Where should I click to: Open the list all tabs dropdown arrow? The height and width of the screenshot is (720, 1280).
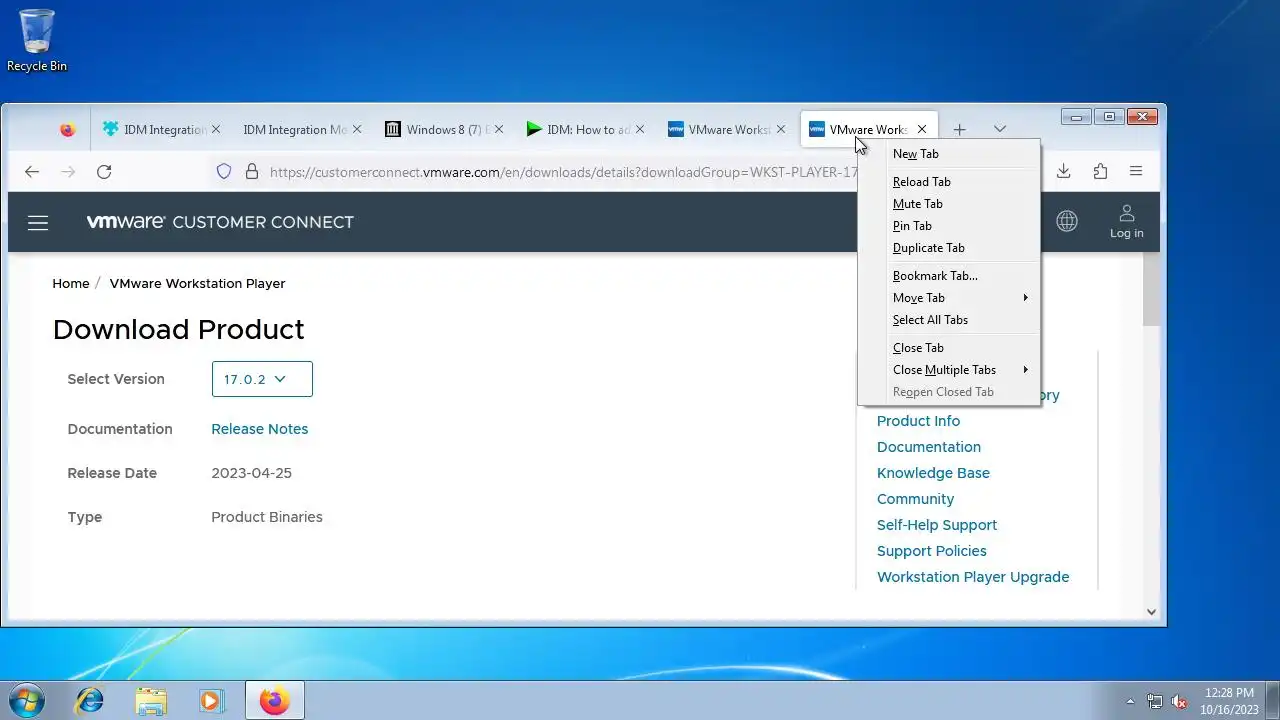pyautogui.click(x=999, y=130)
